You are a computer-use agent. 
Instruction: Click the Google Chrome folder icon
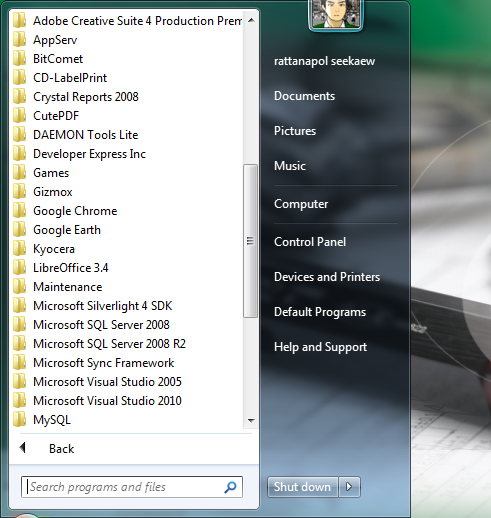point(19,211)
